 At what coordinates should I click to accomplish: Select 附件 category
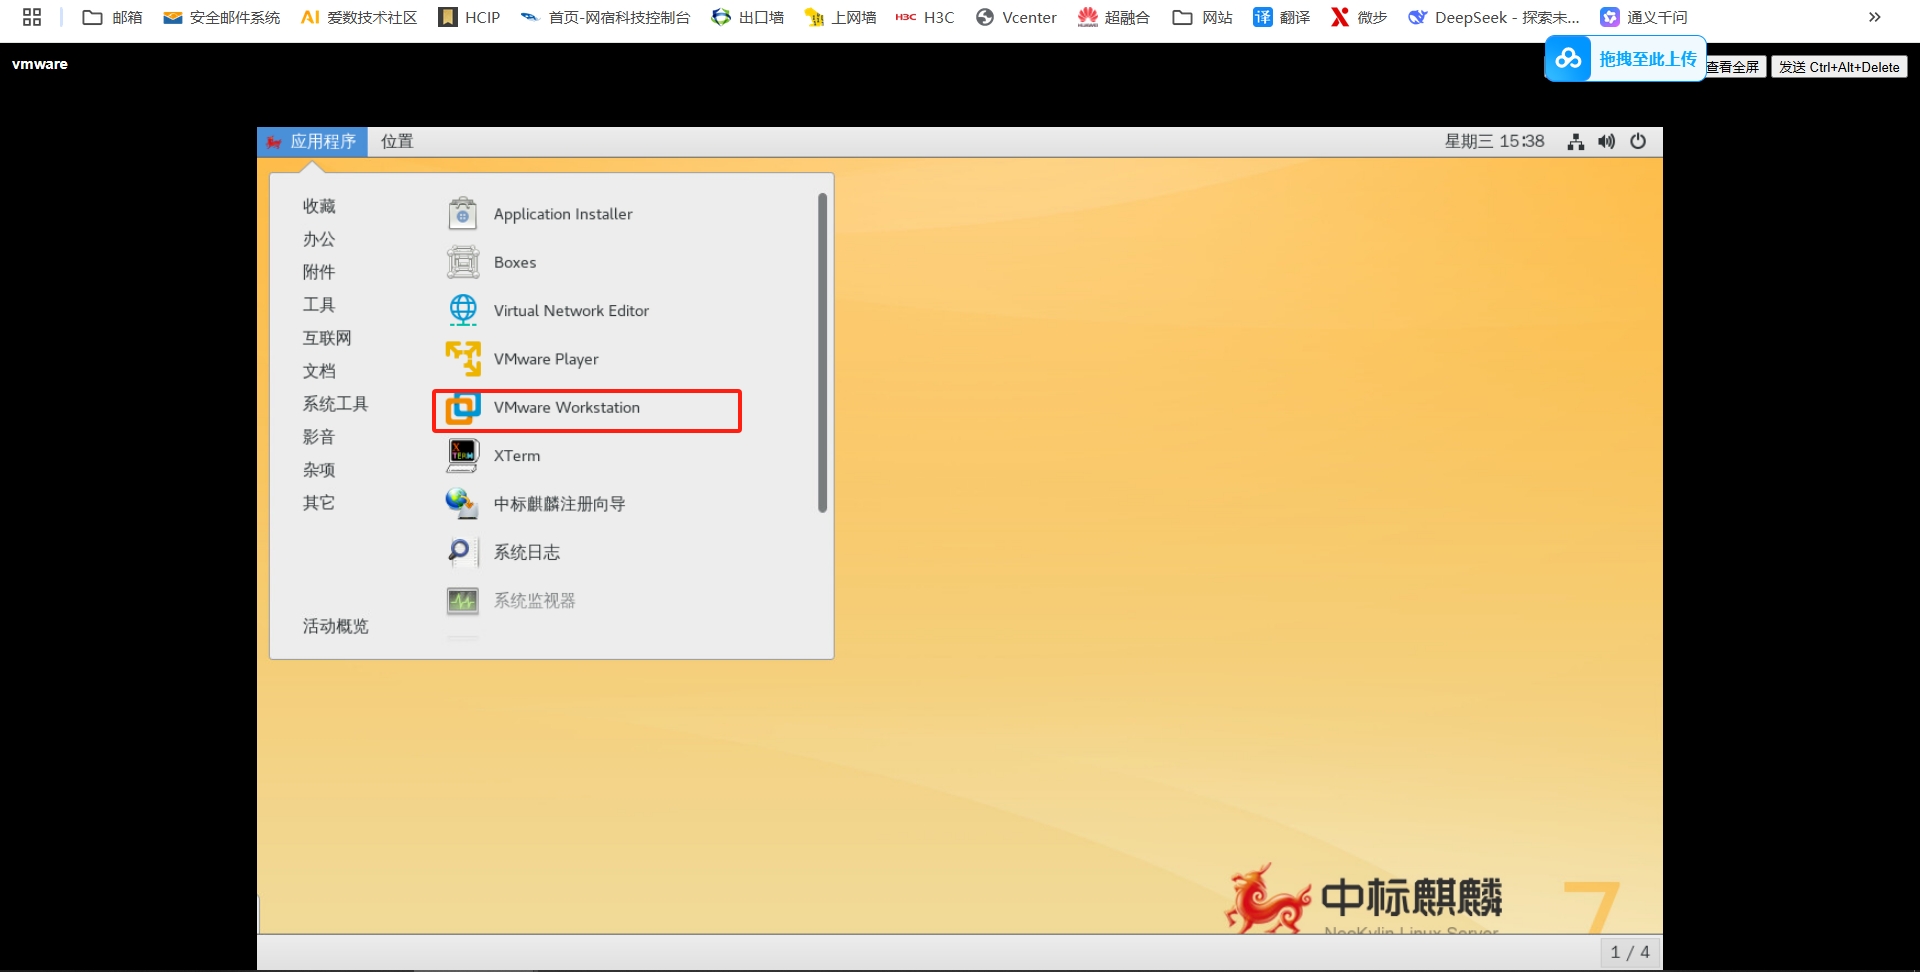(319, 272)
